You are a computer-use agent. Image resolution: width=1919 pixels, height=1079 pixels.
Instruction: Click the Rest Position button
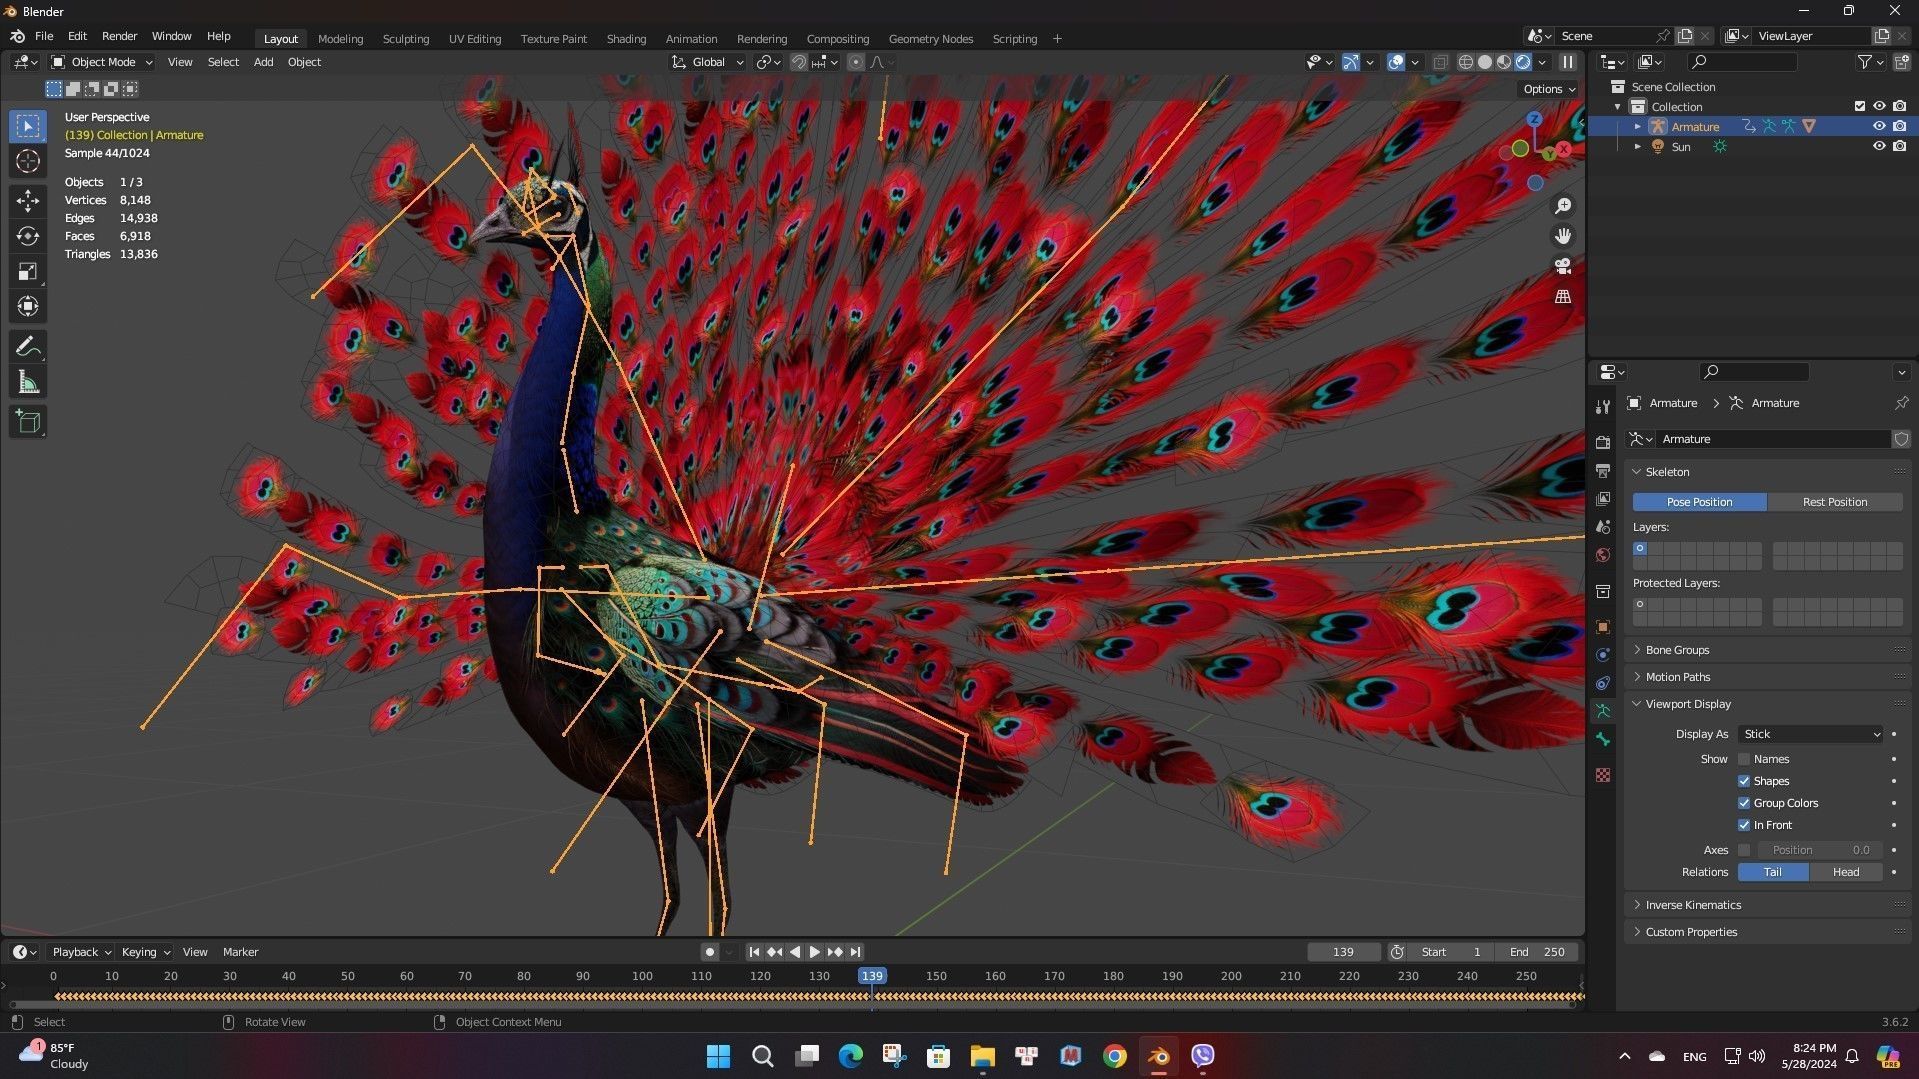point(1835,502)
